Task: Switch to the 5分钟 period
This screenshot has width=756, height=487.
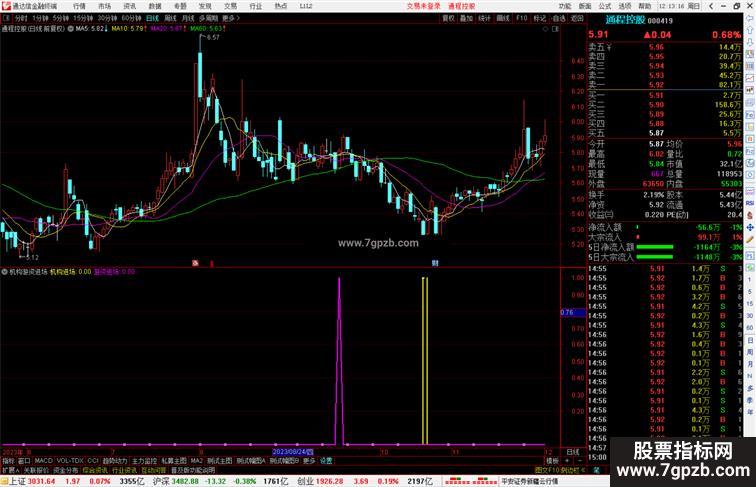Action: point(61,18)
